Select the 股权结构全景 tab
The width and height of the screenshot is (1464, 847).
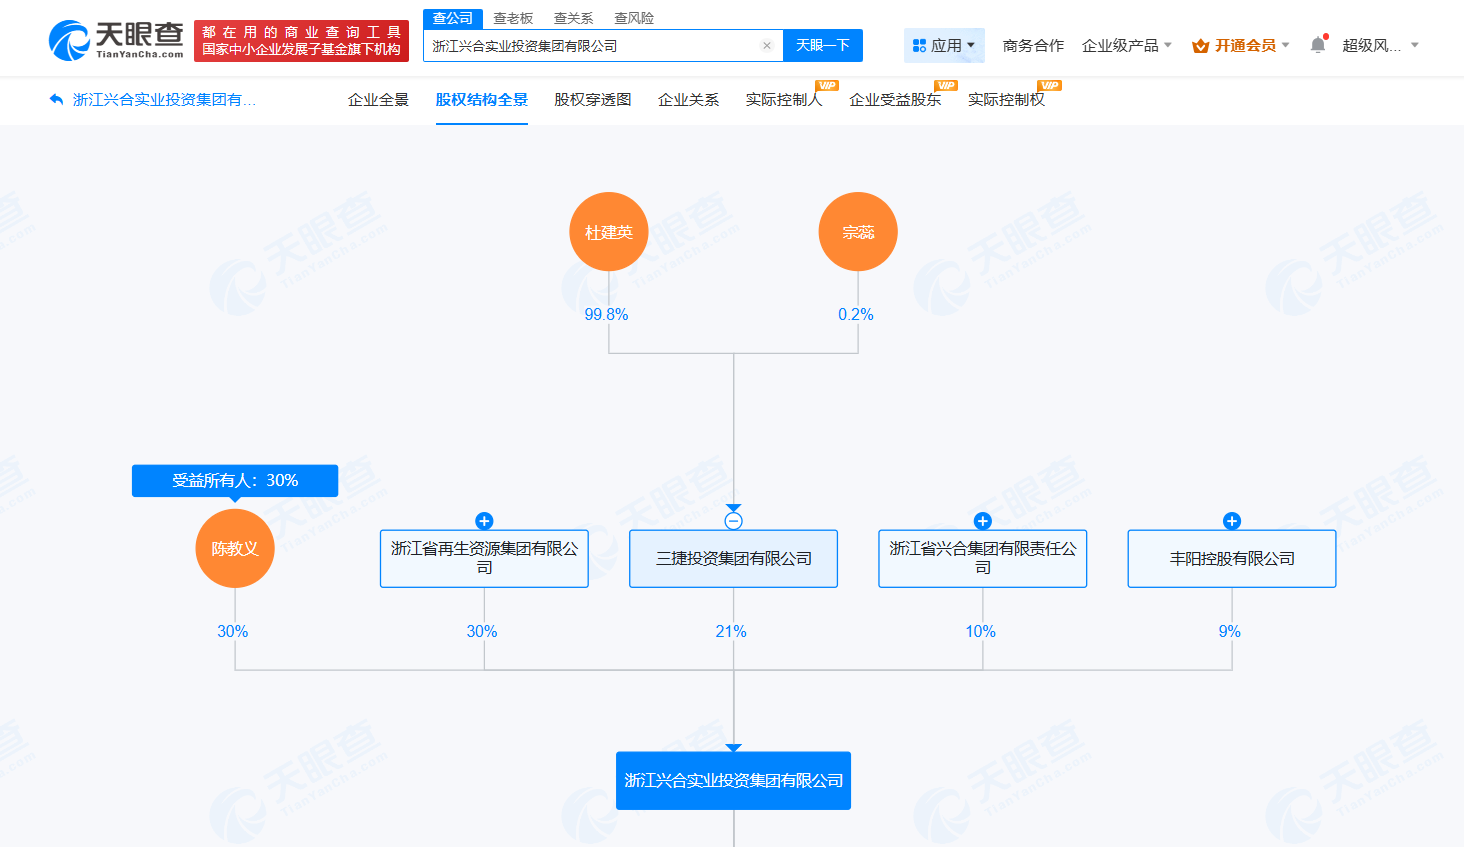(x=482, y=100)
